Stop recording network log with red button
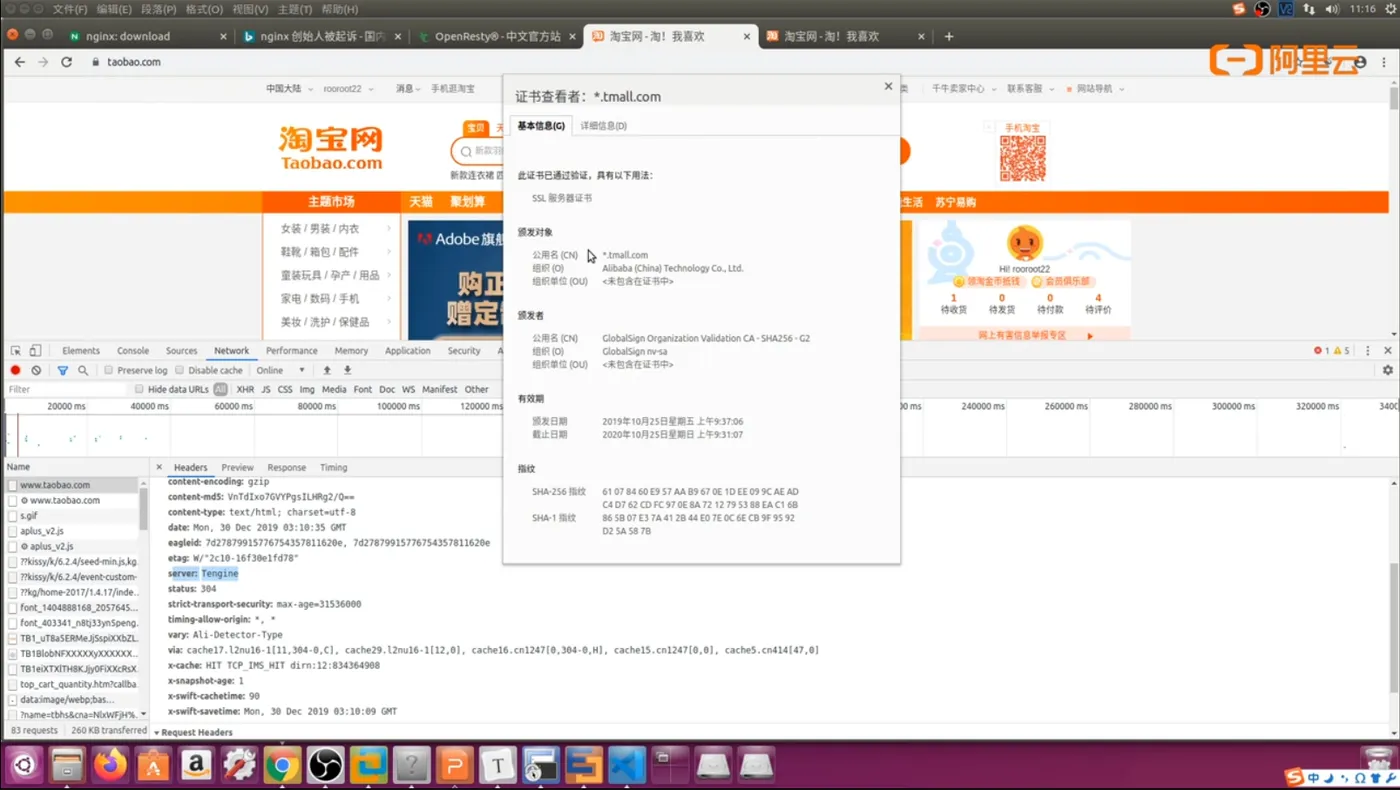 point(15,370)
